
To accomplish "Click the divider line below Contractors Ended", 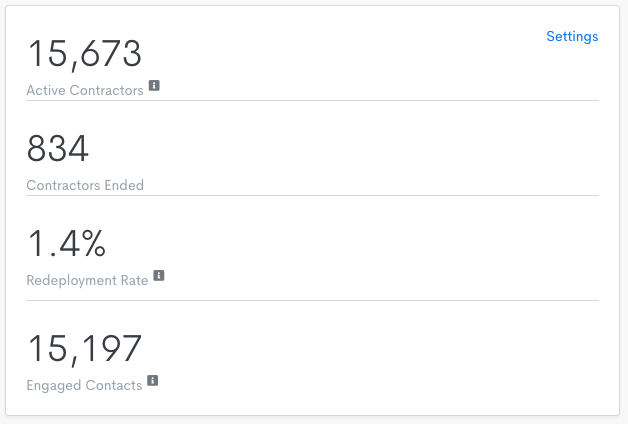I will (x=312, y=195).
